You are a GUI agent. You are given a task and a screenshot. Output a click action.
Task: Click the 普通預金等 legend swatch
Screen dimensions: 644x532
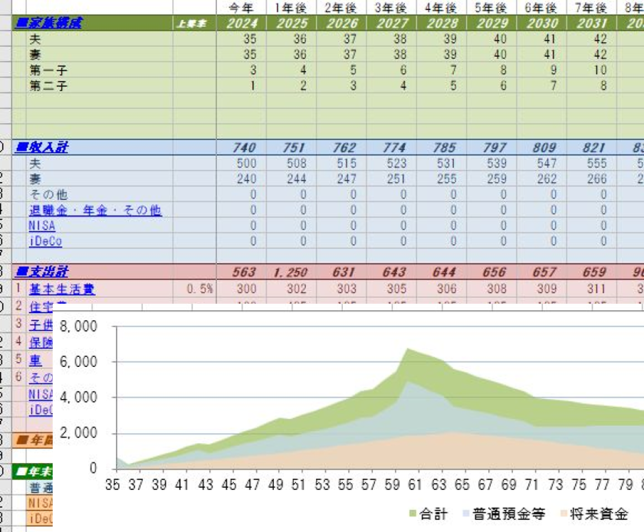[466, 513]
